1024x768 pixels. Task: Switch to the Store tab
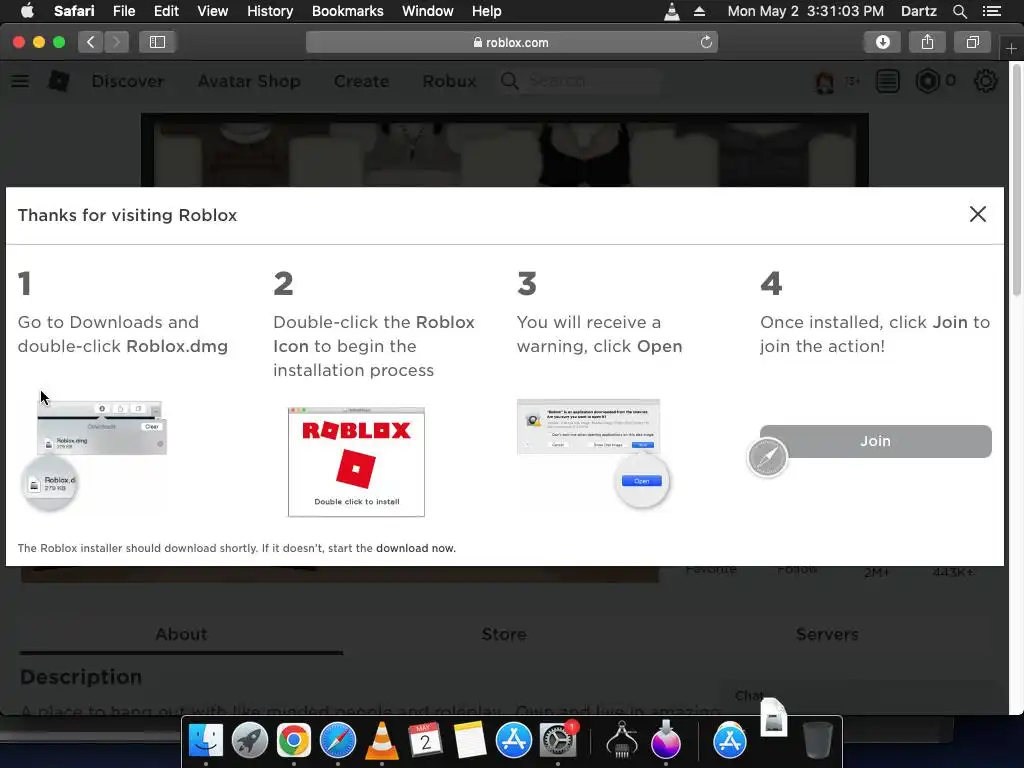click(x=504, y=634)
